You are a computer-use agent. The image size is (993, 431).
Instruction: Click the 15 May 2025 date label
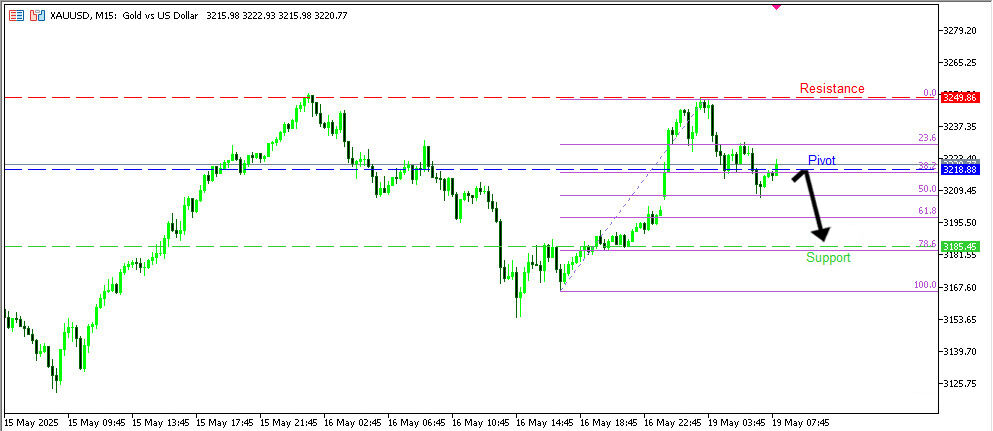(33, 422)
